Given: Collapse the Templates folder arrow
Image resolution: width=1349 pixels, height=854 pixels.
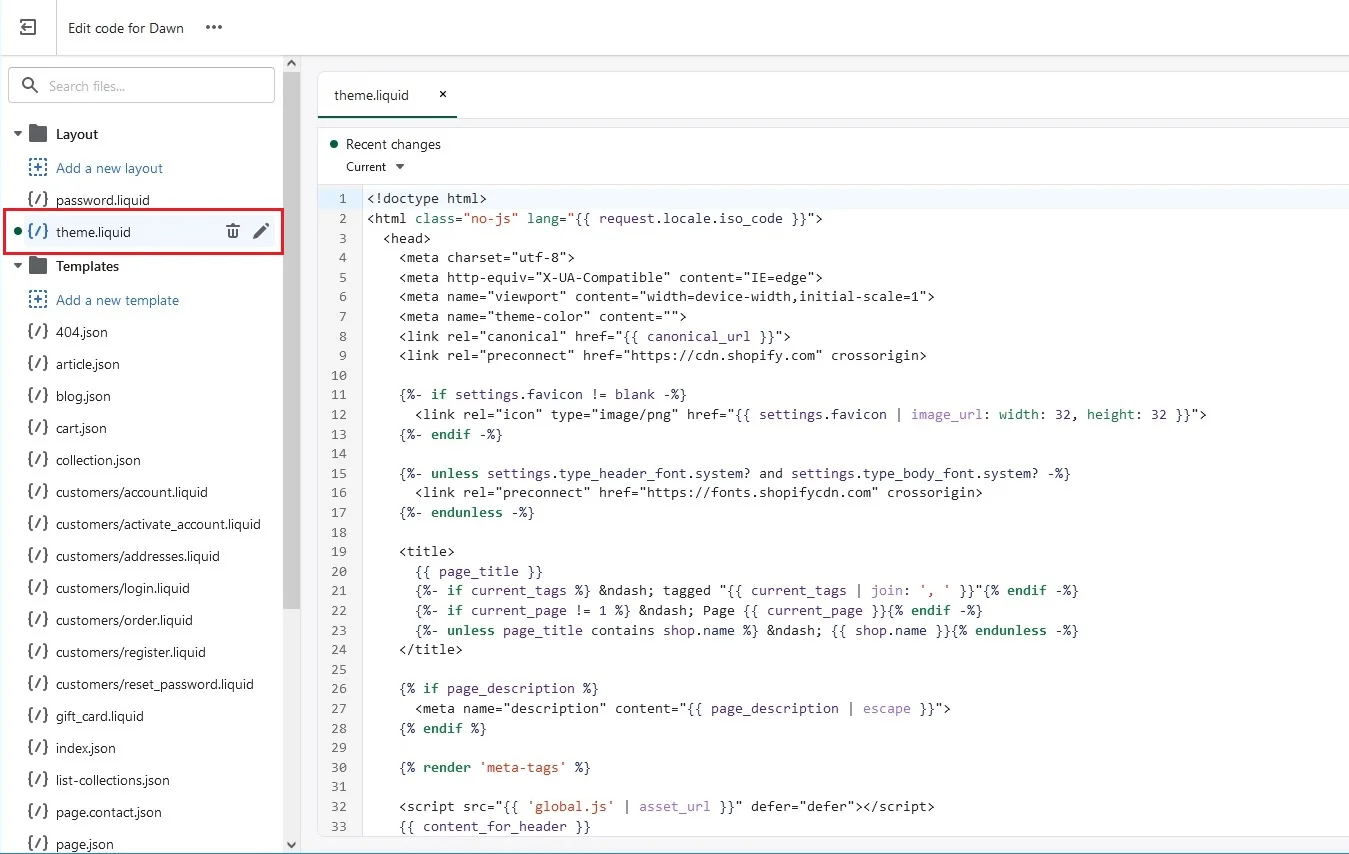Looking at the screenshot, I should (x=18, y=266).
